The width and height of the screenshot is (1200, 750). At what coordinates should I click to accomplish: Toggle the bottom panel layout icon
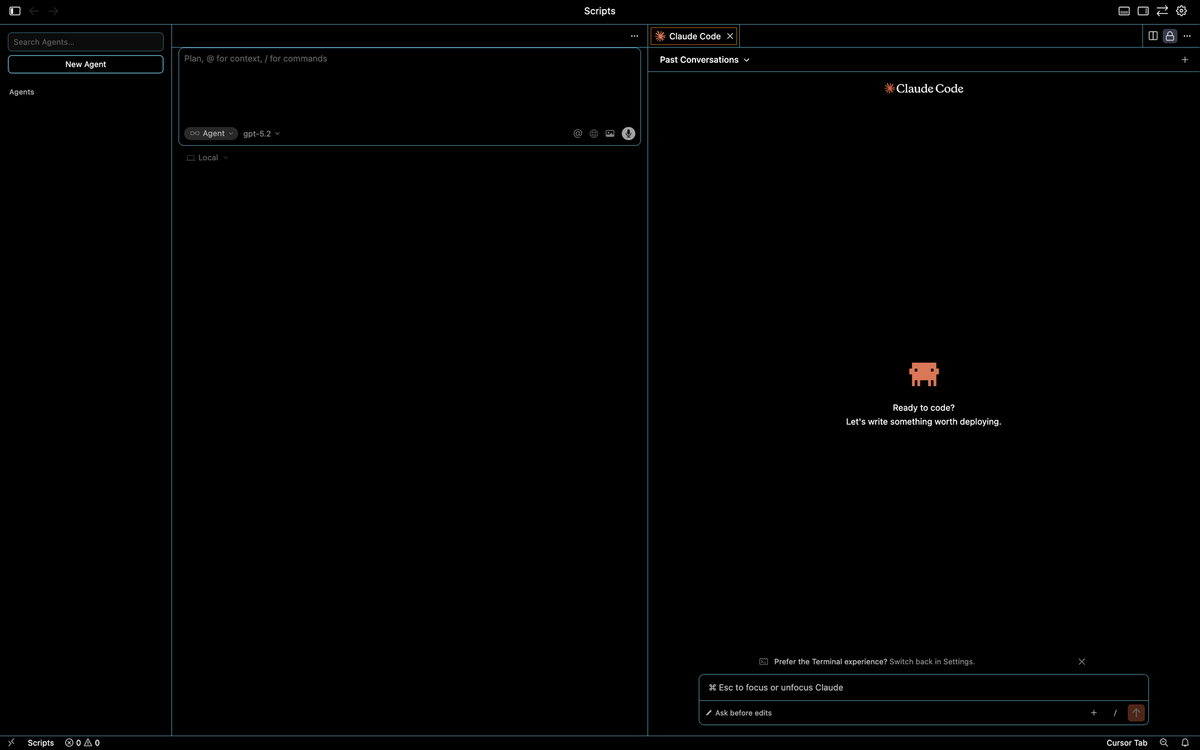coord(1124,11)
